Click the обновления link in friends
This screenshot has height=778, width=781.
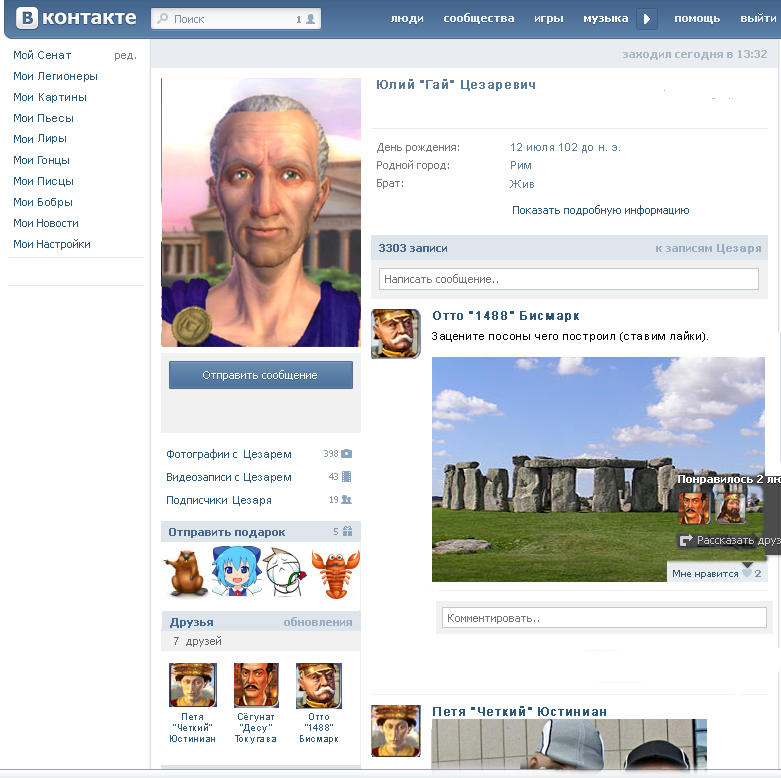point(318,622)
